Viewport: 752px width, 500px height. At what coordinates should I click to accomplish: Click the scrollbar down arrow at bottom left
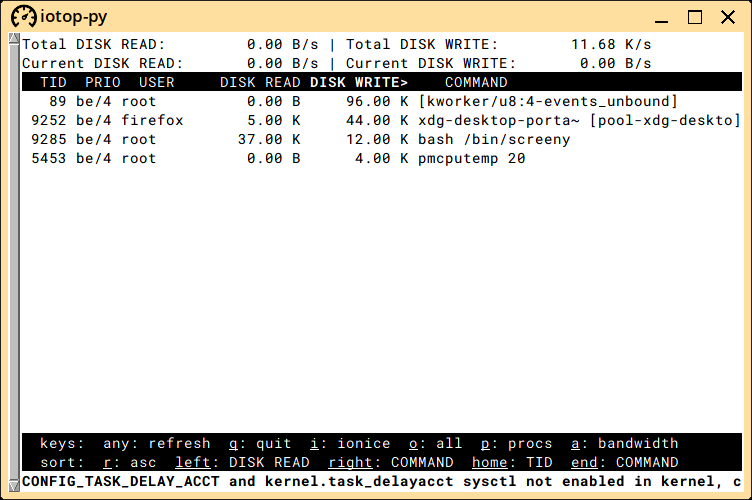[14, 485]
